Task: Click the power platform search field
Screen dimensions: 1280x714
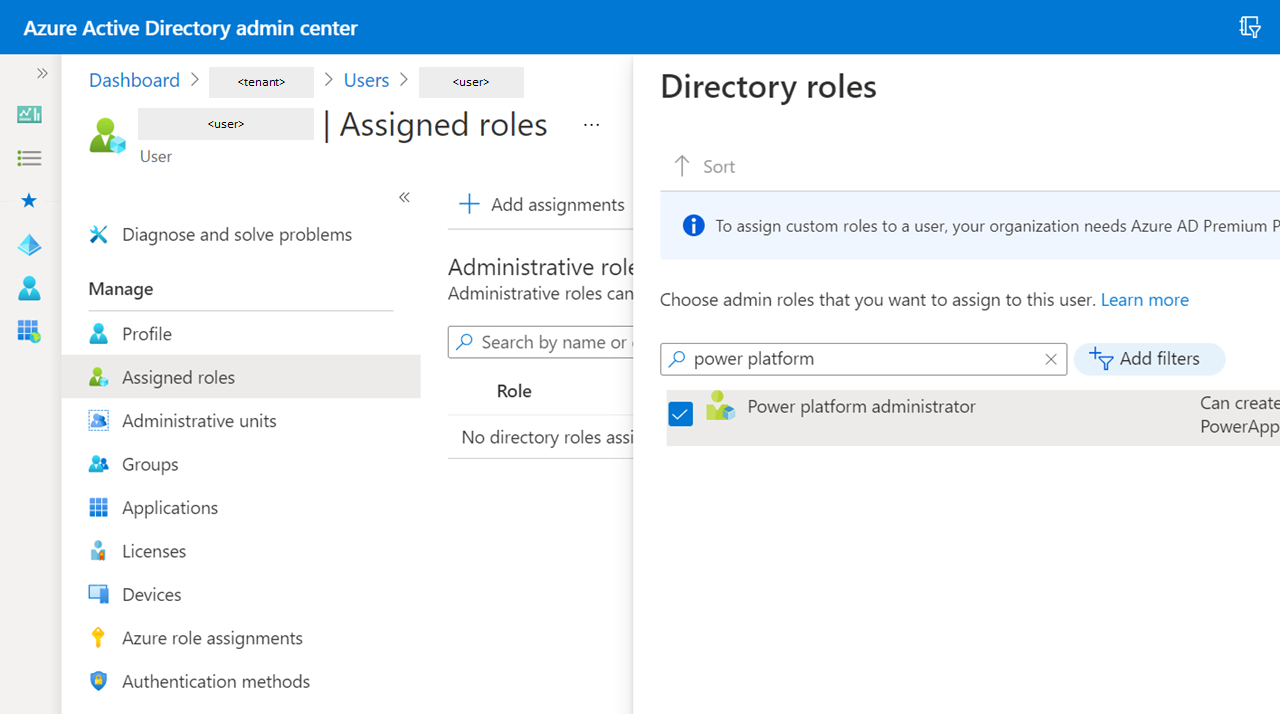Action: click(860, 359)
